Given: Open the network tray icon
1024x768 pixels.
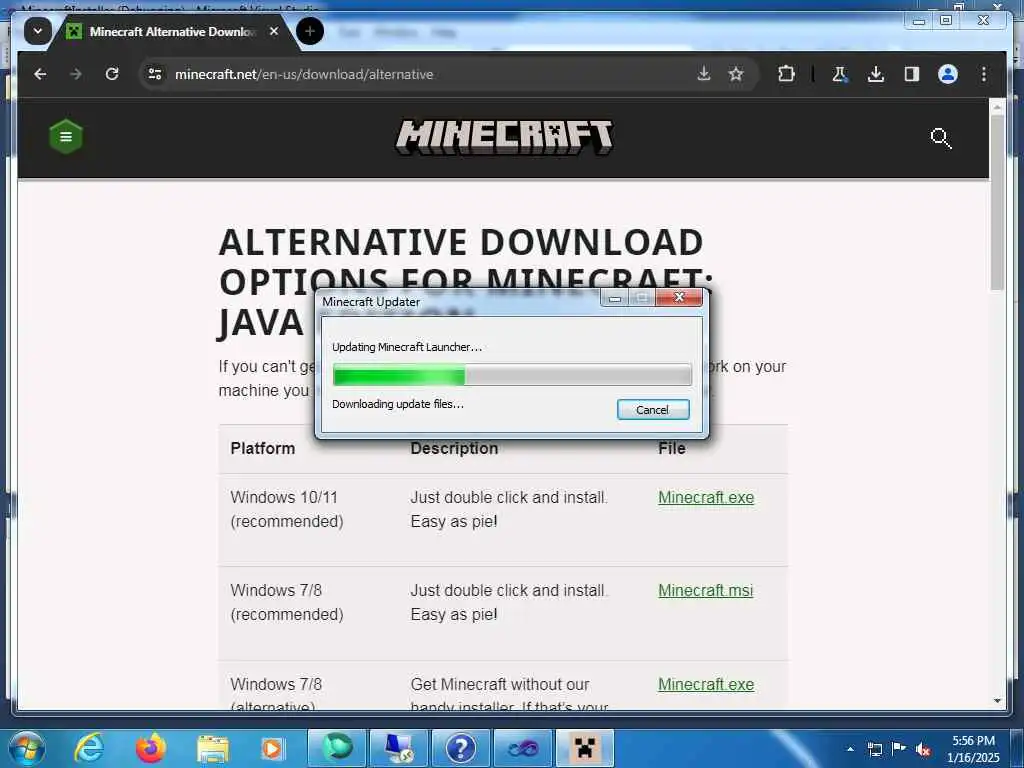Looking at the screenshot, I should pos(874,749).
